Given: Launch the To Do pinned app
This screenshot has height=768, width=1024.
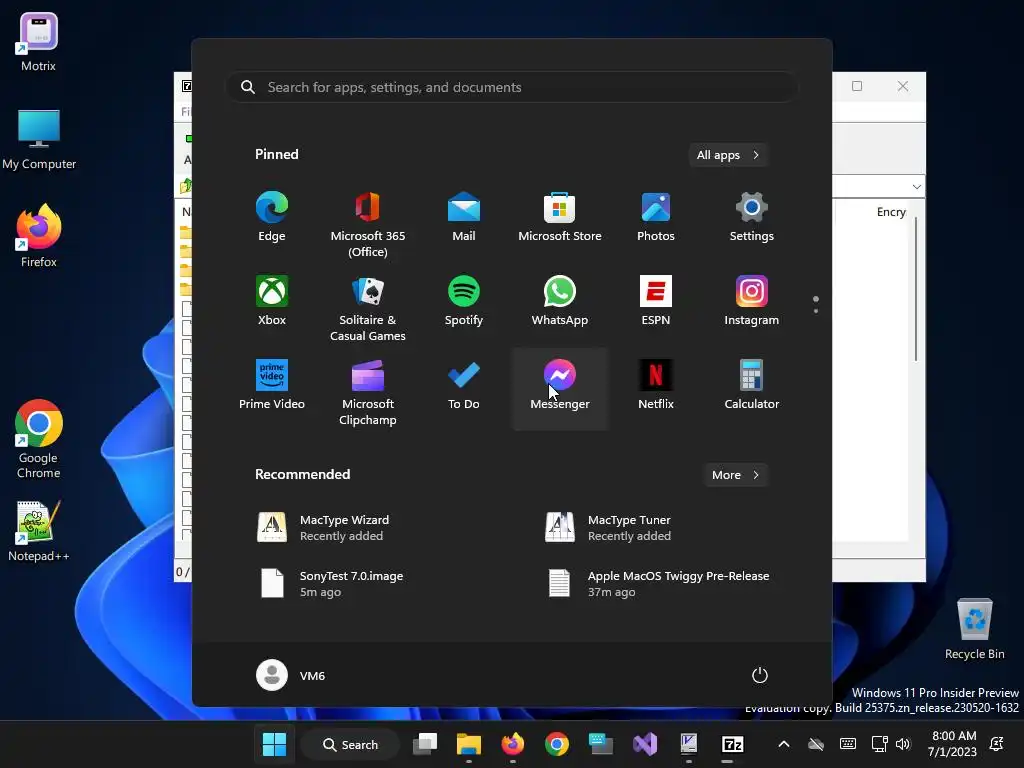Looking at the screenshot, I should coord(464,386).
